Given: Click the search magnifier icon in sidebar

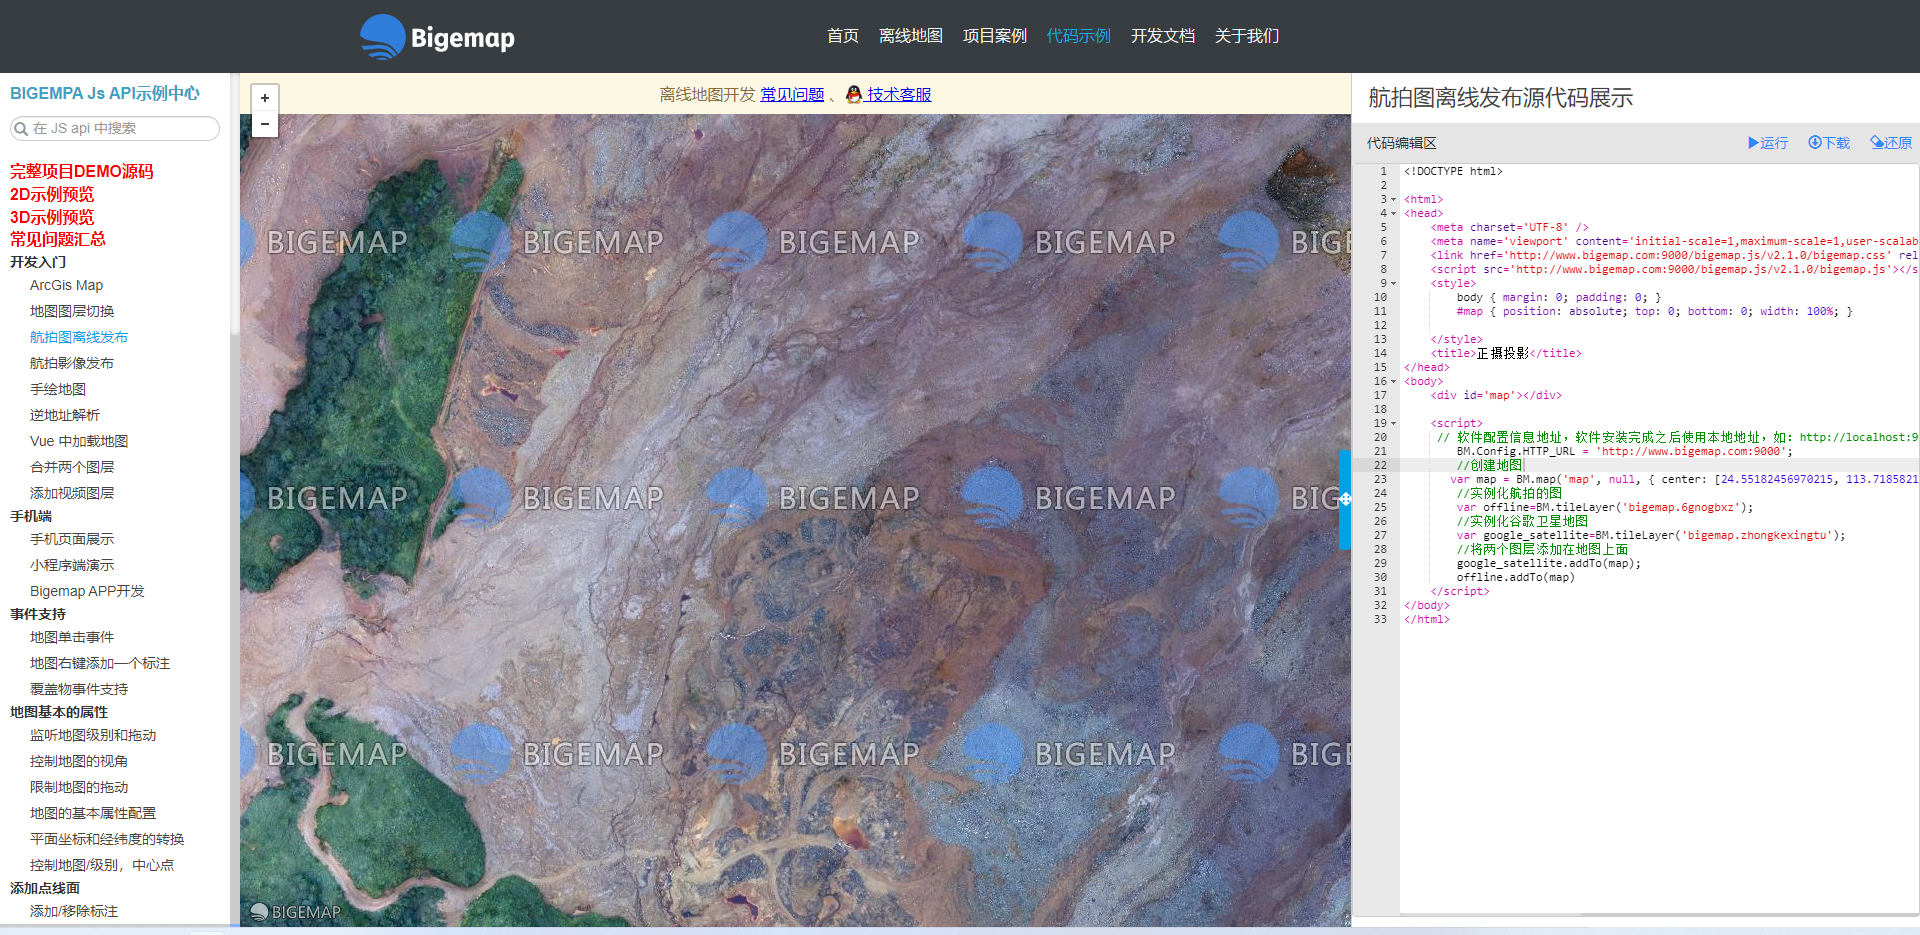Looking at the screenshot, I should (x=20, y=128).
